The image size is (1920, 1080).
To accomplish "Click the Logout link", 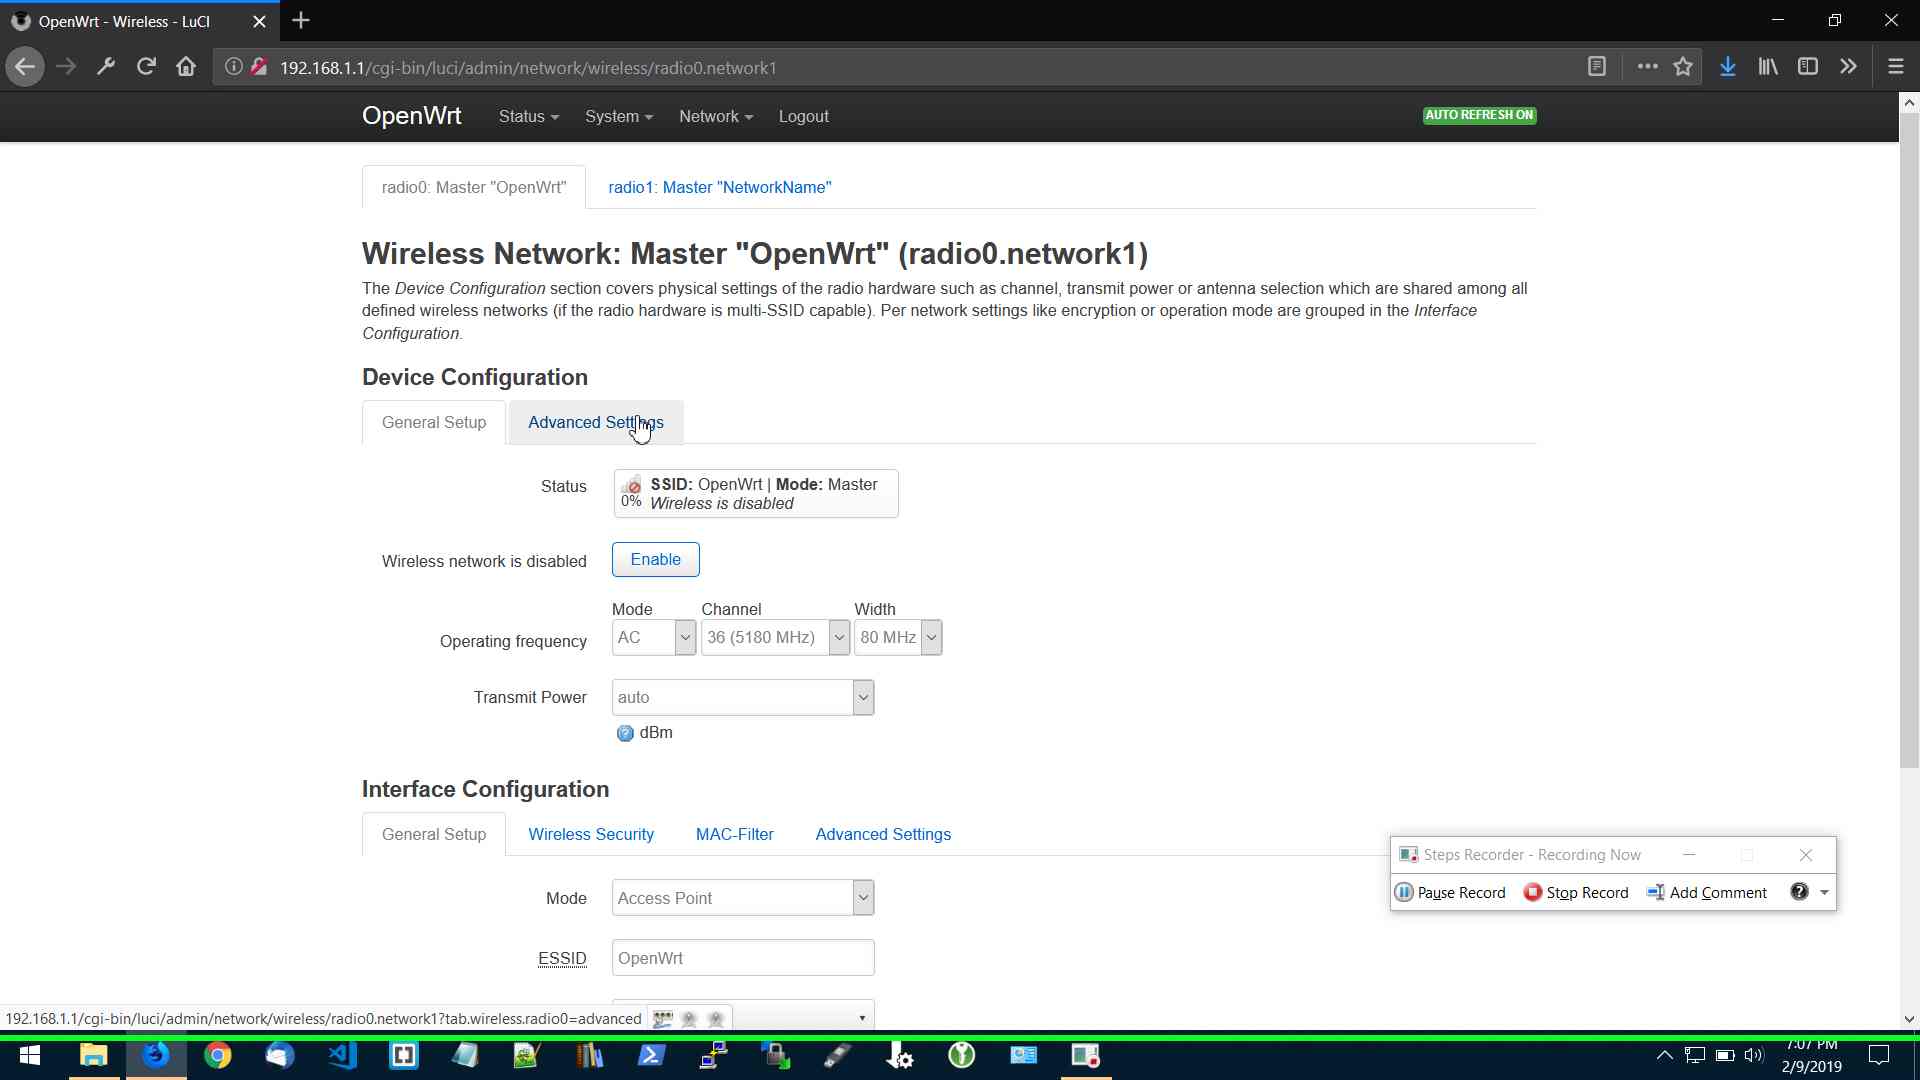I will (x=803, y=117).
